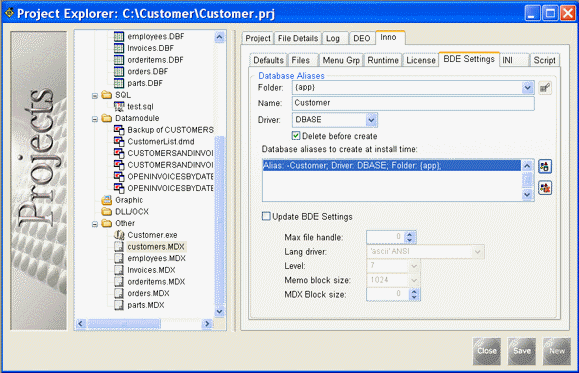
Task: Click the remove alias icon below add icon
Action: pyautogui.click(x=545, y=188)
